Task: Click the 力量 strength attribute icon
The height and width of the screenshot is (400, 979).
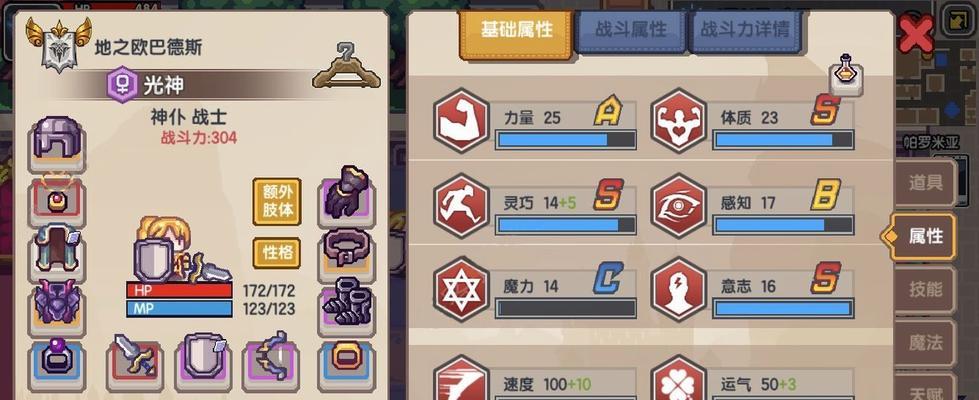Action: point(461,120)
